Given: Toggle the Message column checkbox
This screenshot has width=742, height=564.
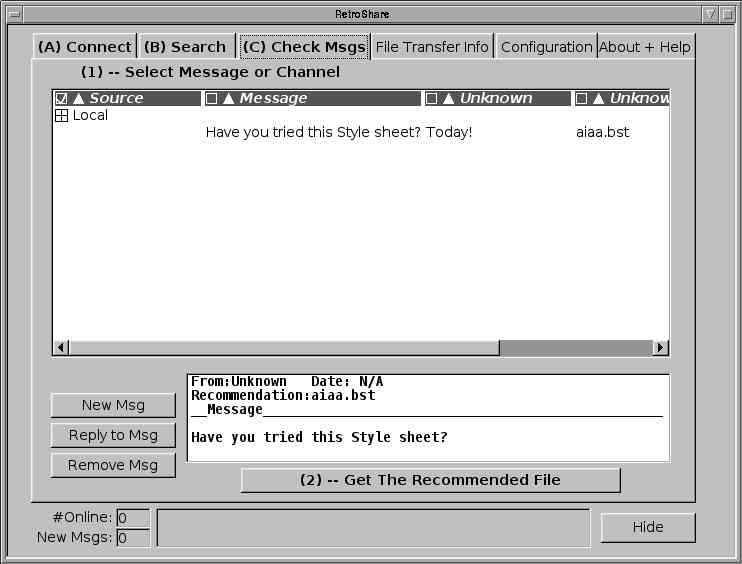Looking at the screenshot, I should [x=211, y=98].
